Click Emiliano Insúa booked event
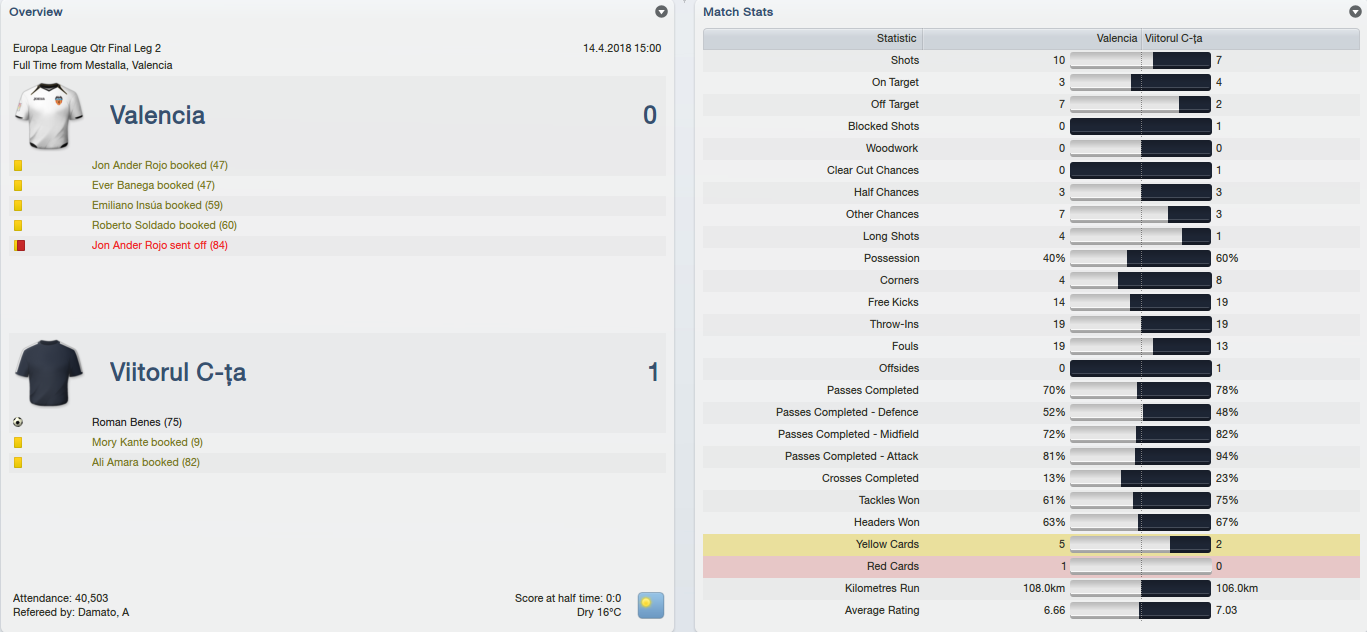 tap(158, 205)
